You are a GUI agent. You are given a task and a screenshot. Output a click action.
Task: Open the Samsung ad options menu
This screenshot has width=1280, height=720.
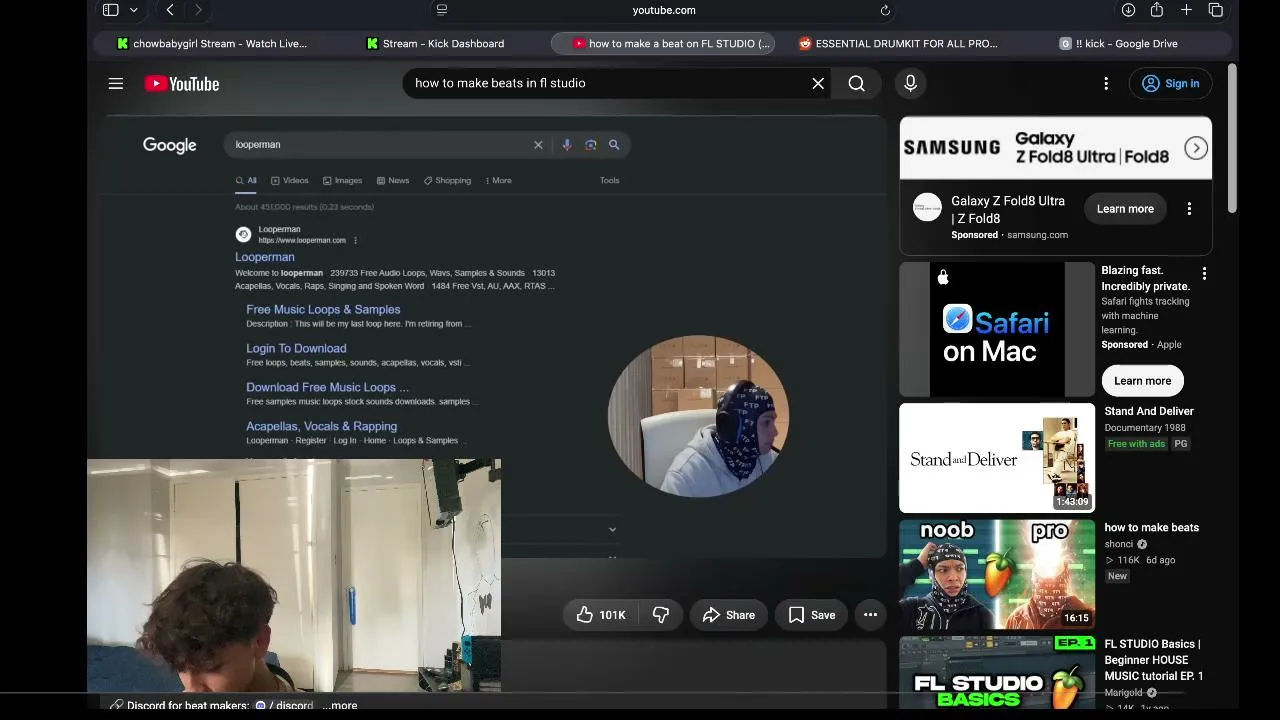(1189, 209)
